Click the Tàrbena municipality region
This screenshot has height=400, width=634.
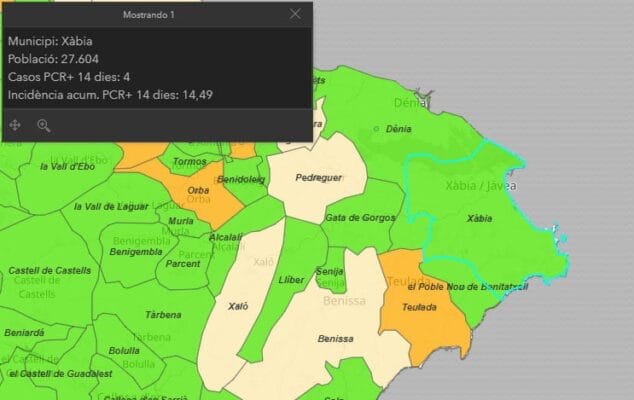tap(163, 315)
